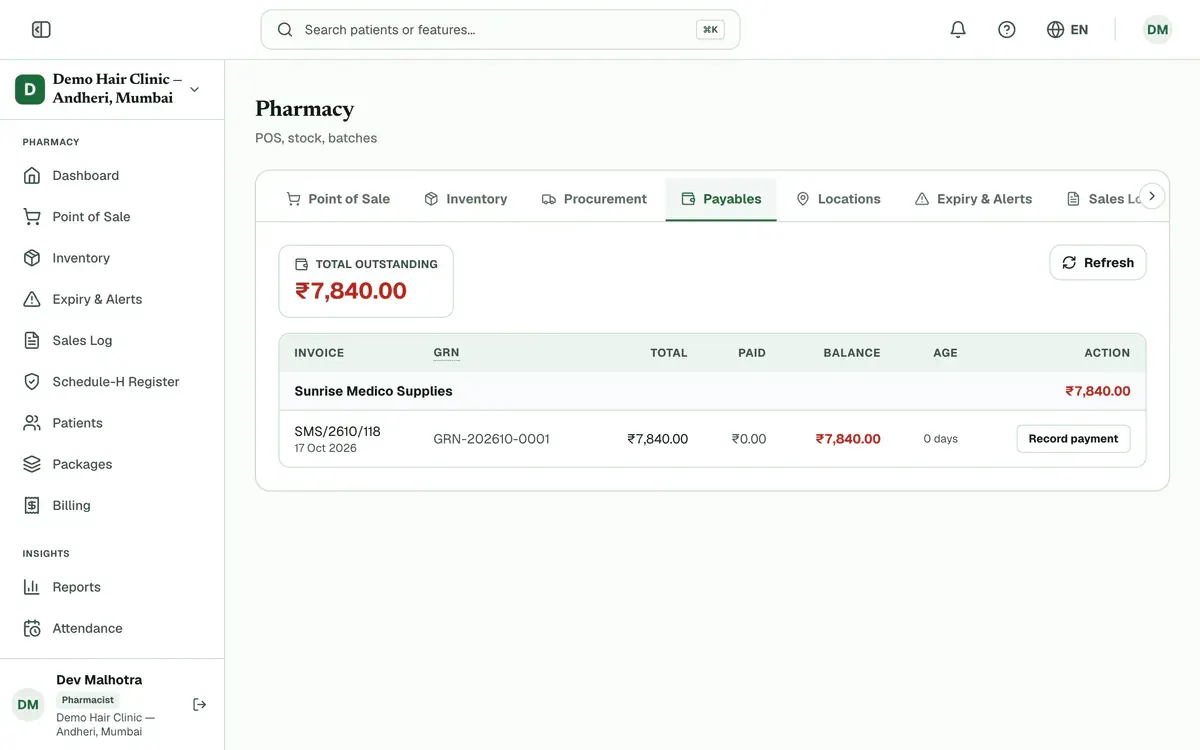
Task: Click Dev Malhotra profile avatar in sidebar
Action: 28,705
